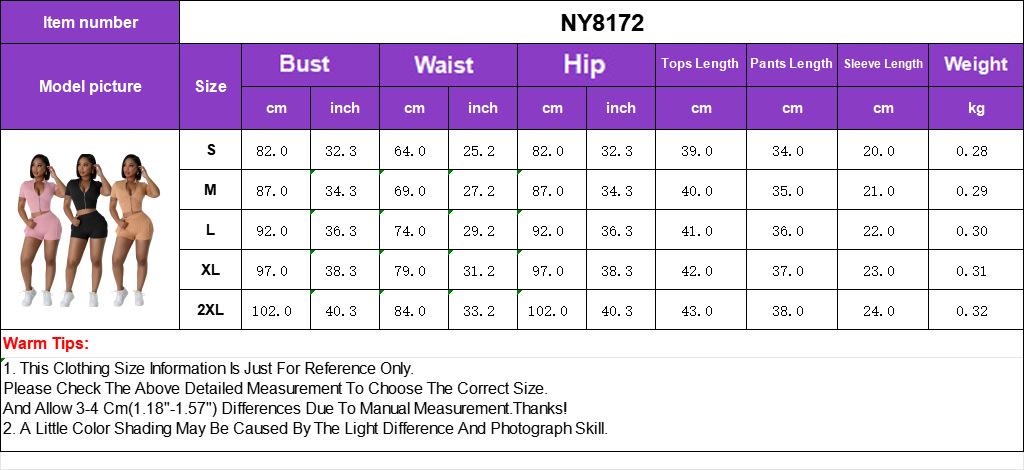Viewport: 1024px width, 470px height.
Task: Click the XL size row label
Action: coord(210,270)
